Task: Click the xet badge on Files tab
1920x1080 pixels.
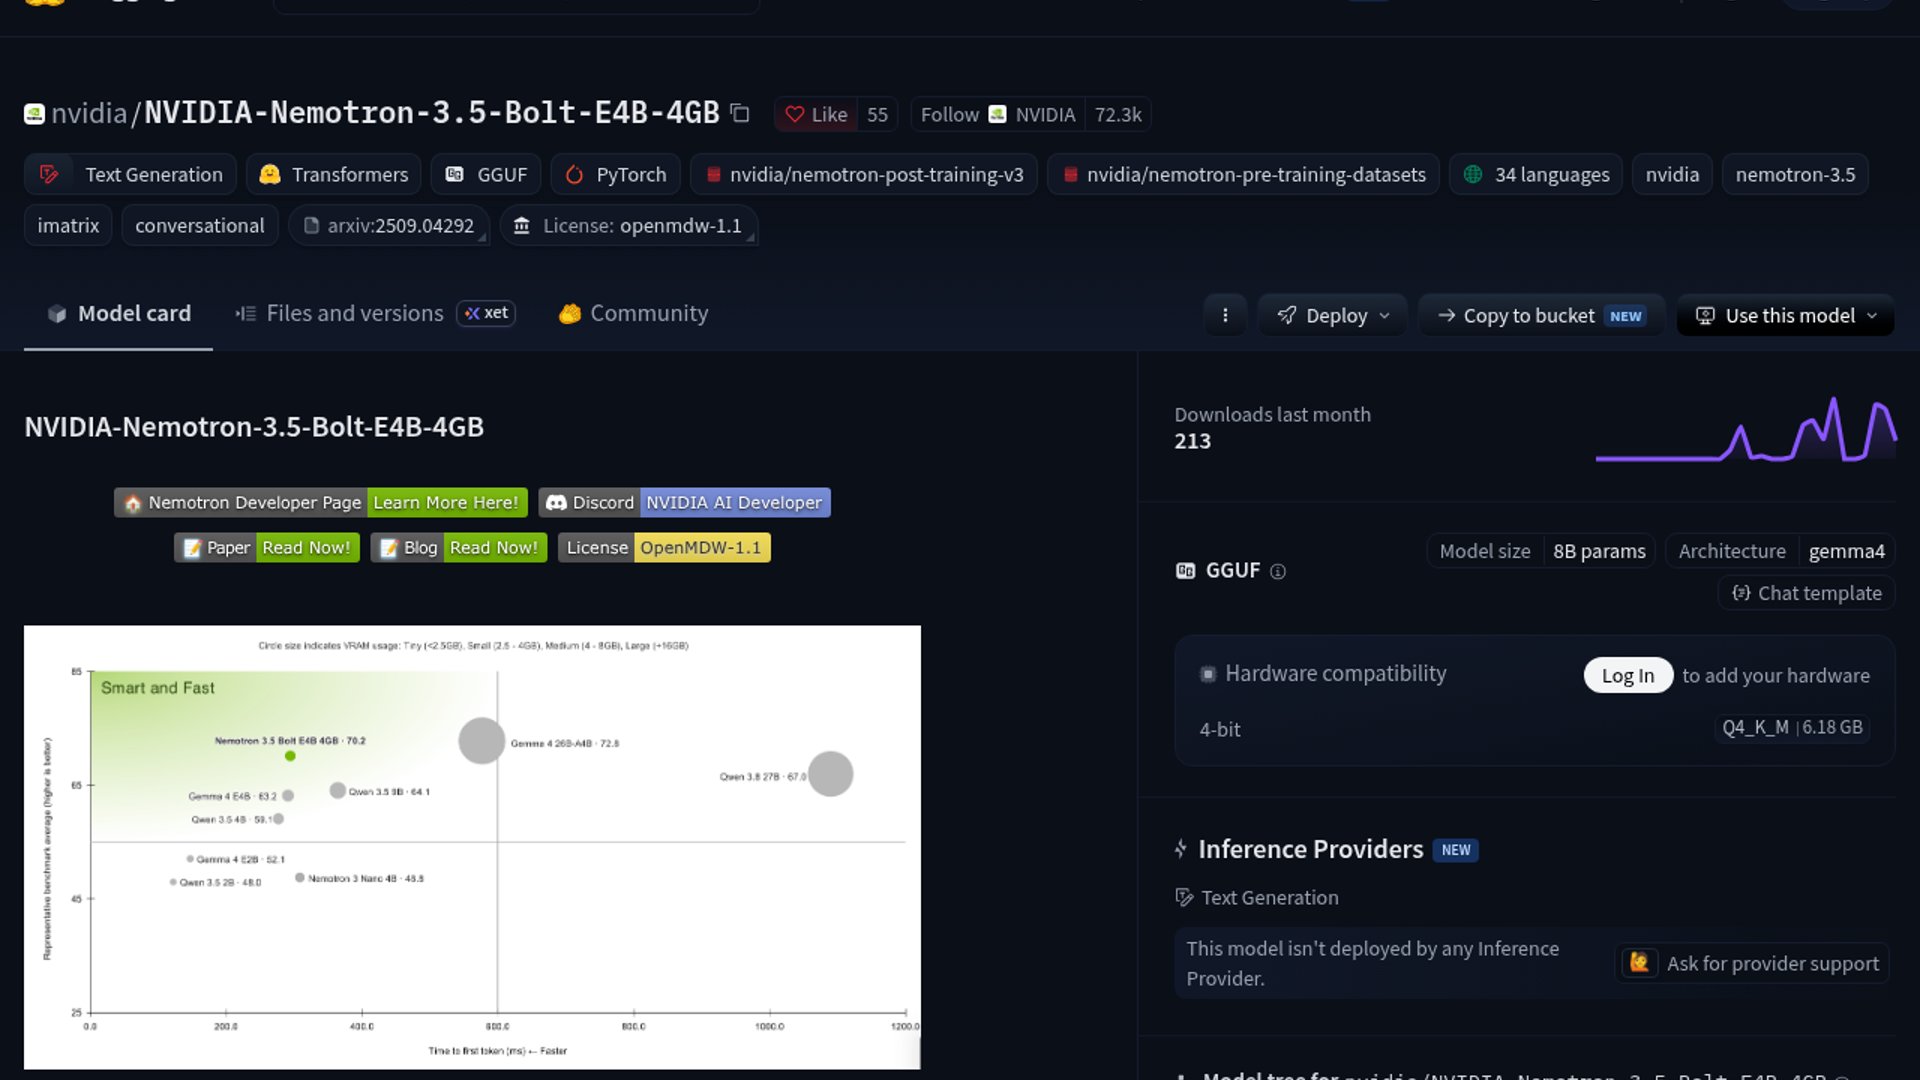Action: tap(486, 313)
